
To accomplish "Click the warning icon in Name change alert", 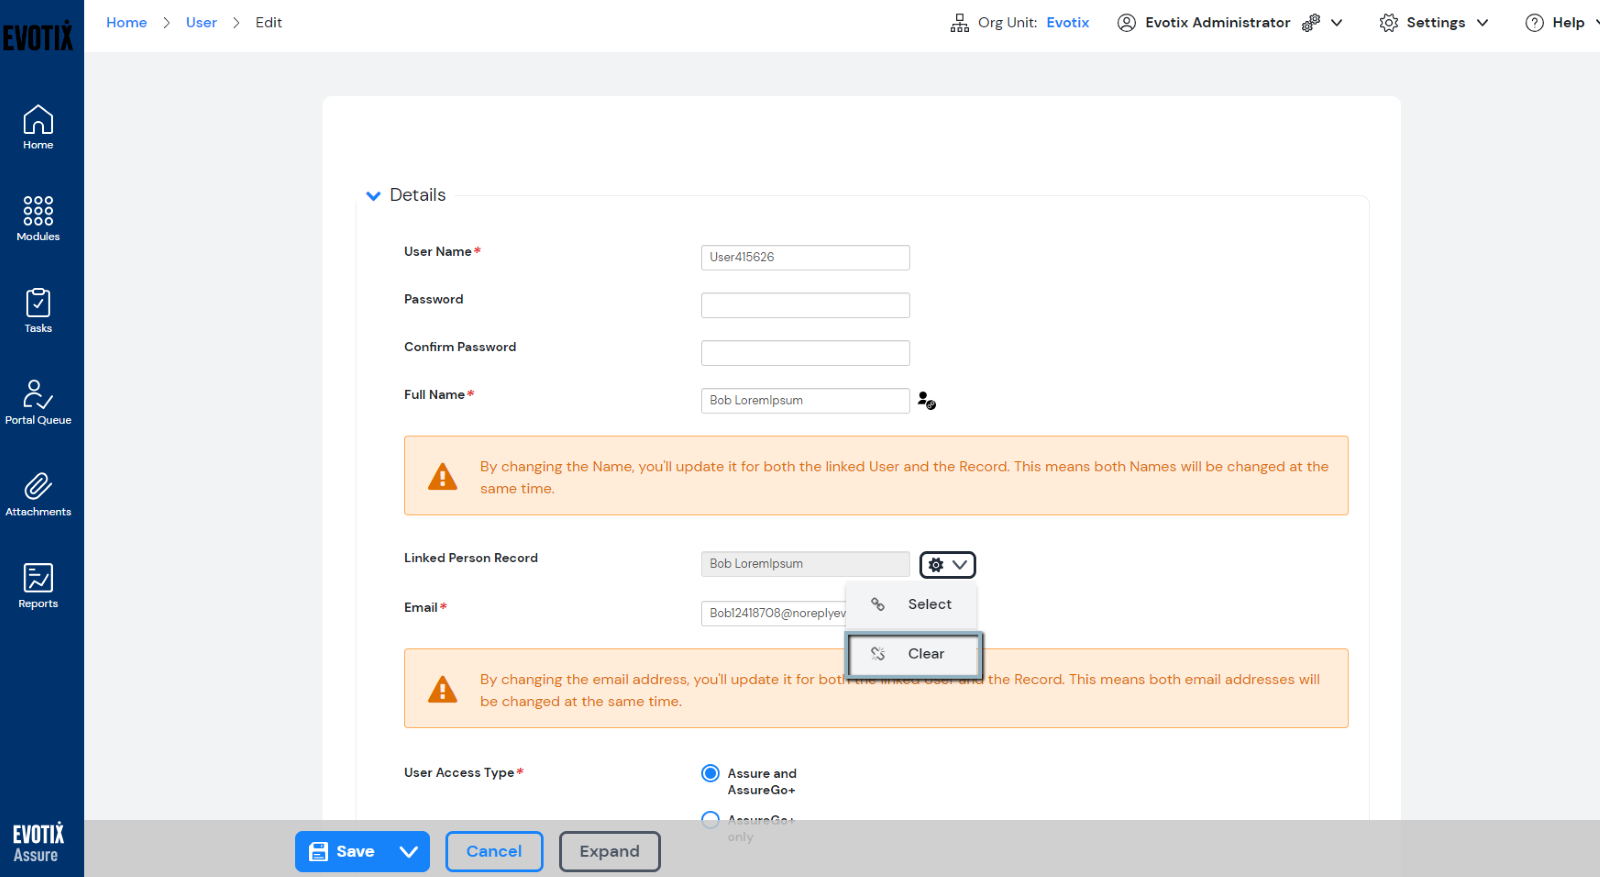I will (443, 477).
